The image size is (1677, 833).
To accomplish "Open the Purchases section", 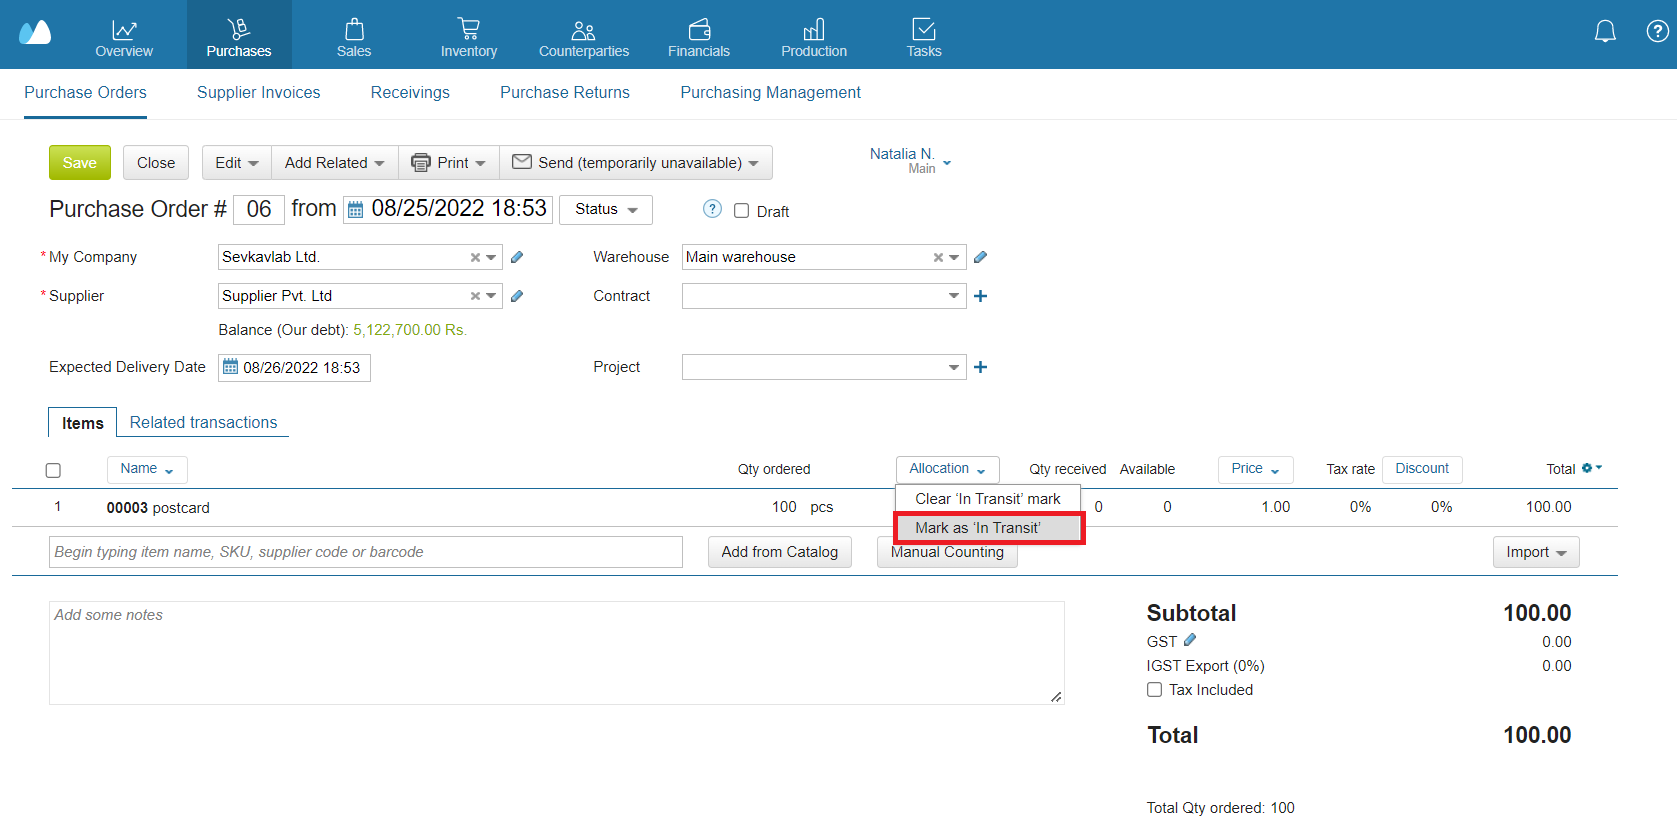I will [x=239, y=35].
